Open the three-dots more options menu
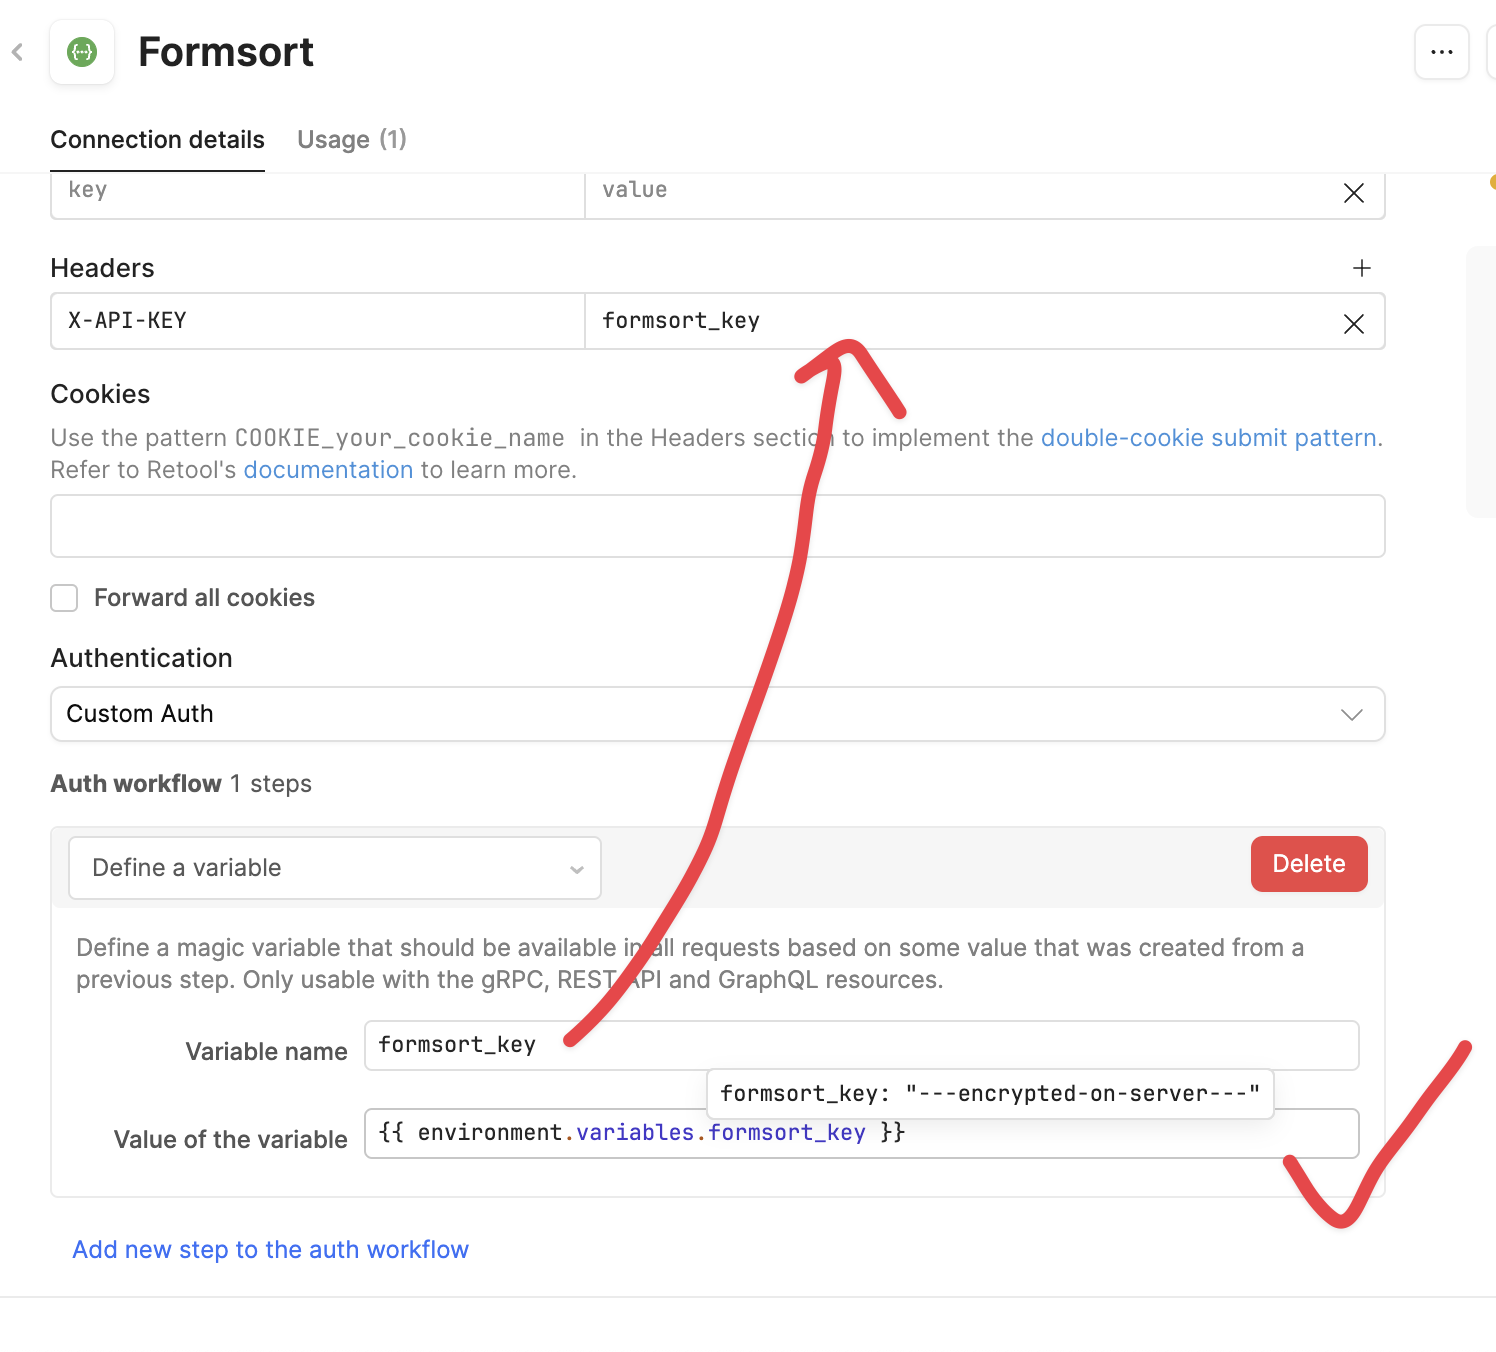 [1441, 52]
